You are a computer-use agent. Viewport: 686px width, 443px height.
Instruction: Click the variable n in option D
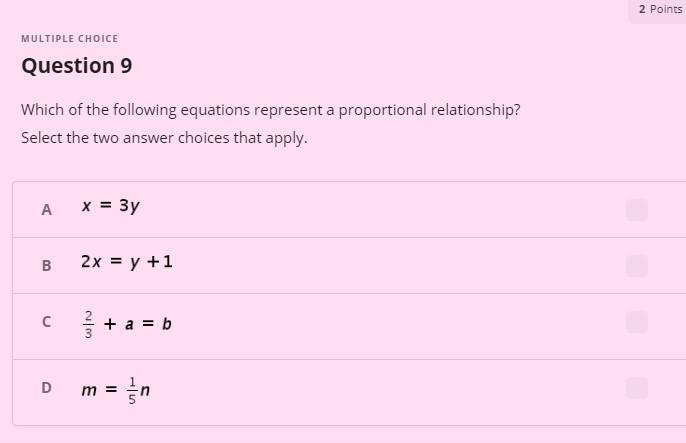click(145, 390)
